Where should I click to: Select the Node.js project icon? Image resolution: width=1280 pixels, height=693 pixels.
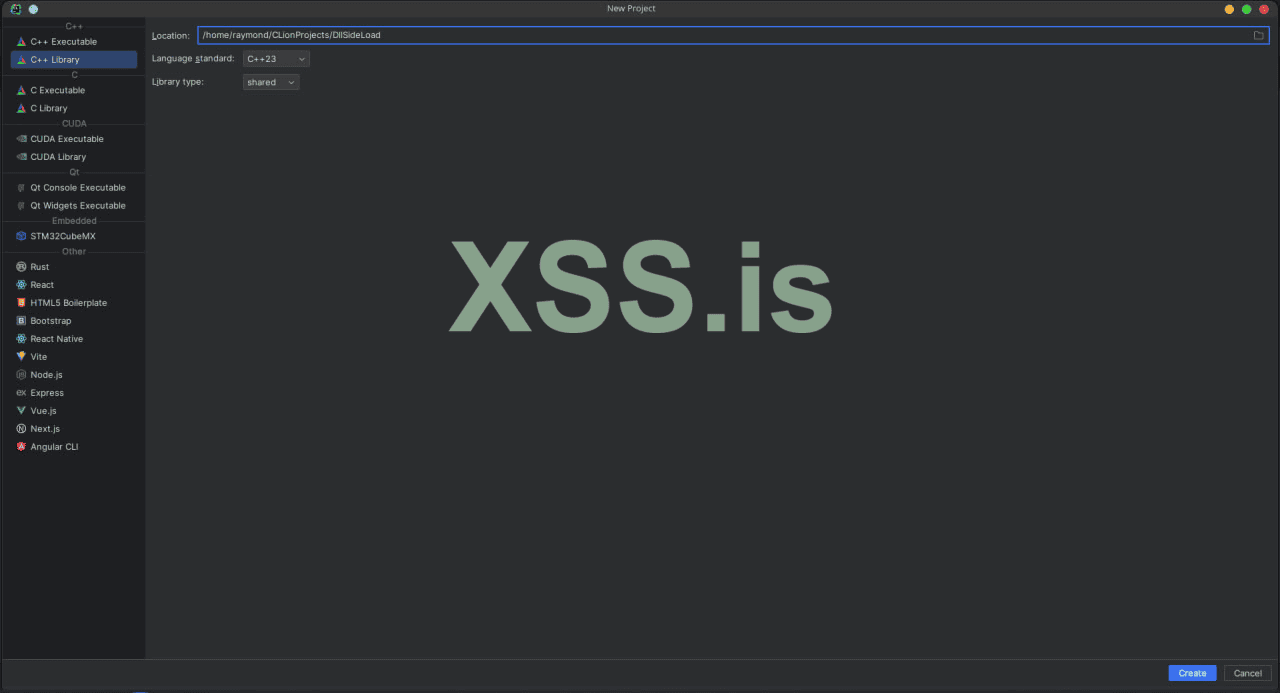[x=21, y=375]
